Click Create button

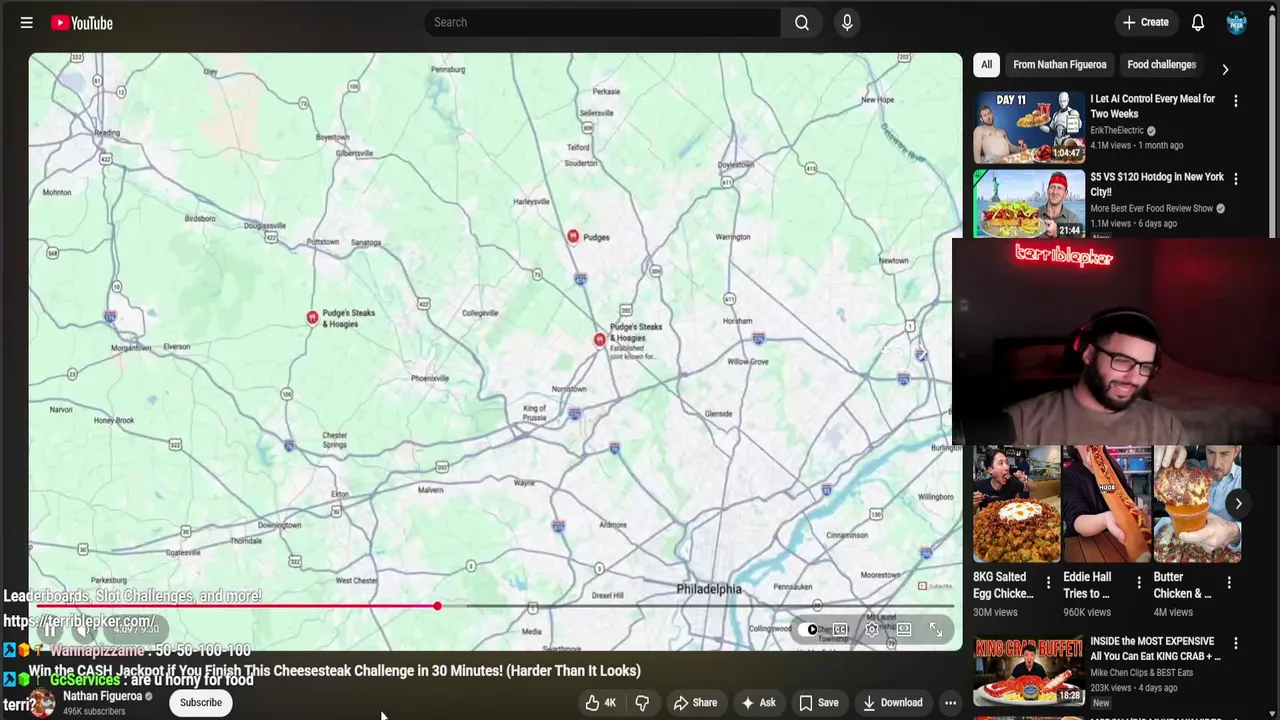pyautogui.click(x=1146, y=22)
